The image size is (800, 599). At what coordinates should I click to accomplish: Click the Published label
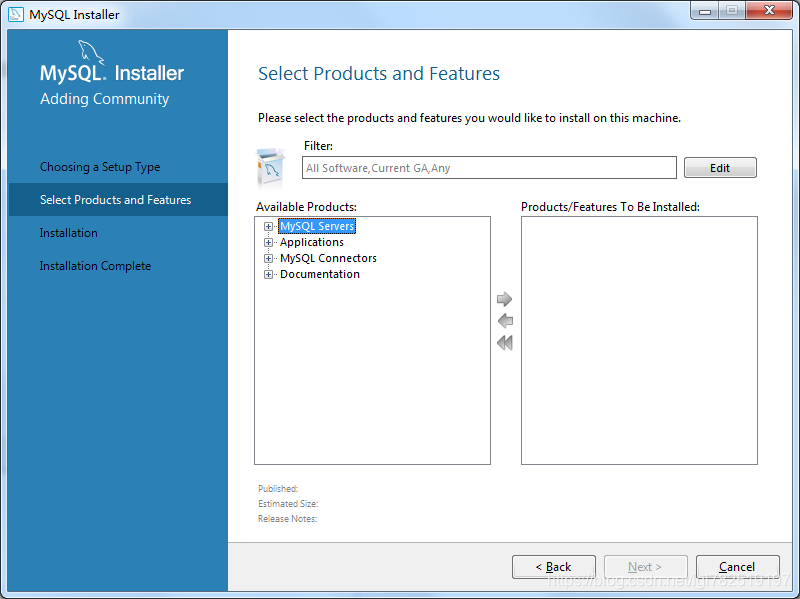278,489
